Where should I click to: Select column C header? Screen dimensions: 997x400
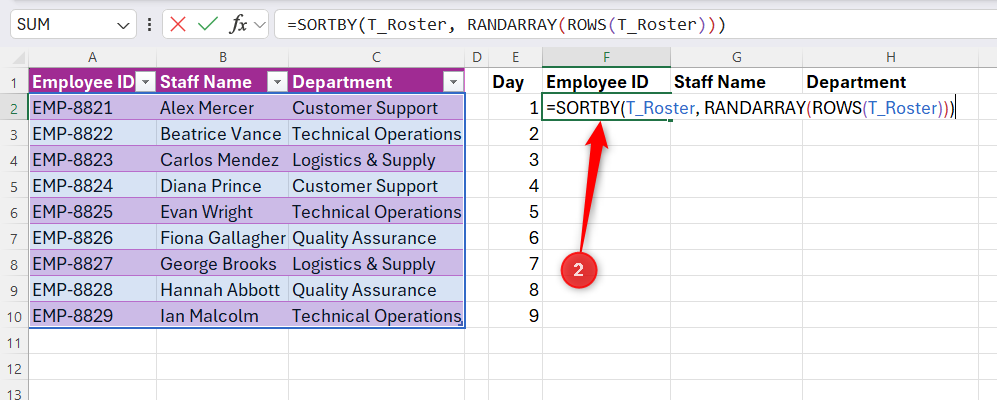click(376, 57)
